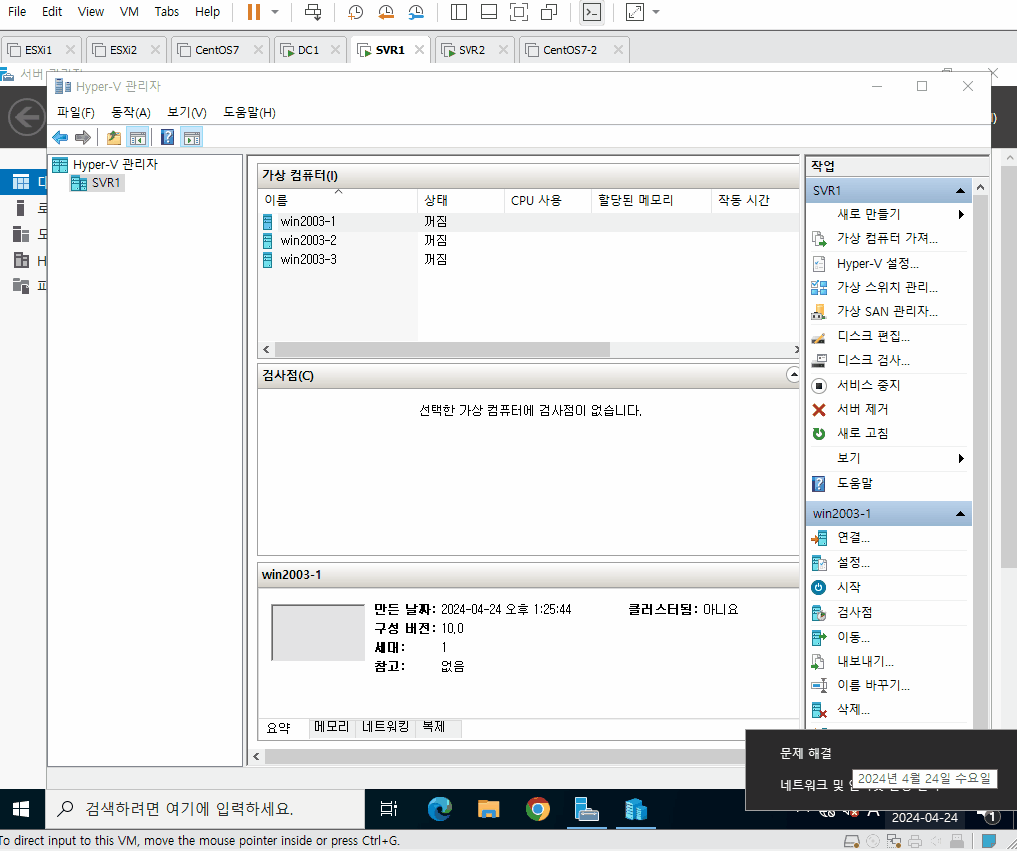Open VMware power options dropdown arrow
The image size is (1017, 851).
[x=275, y=12]
